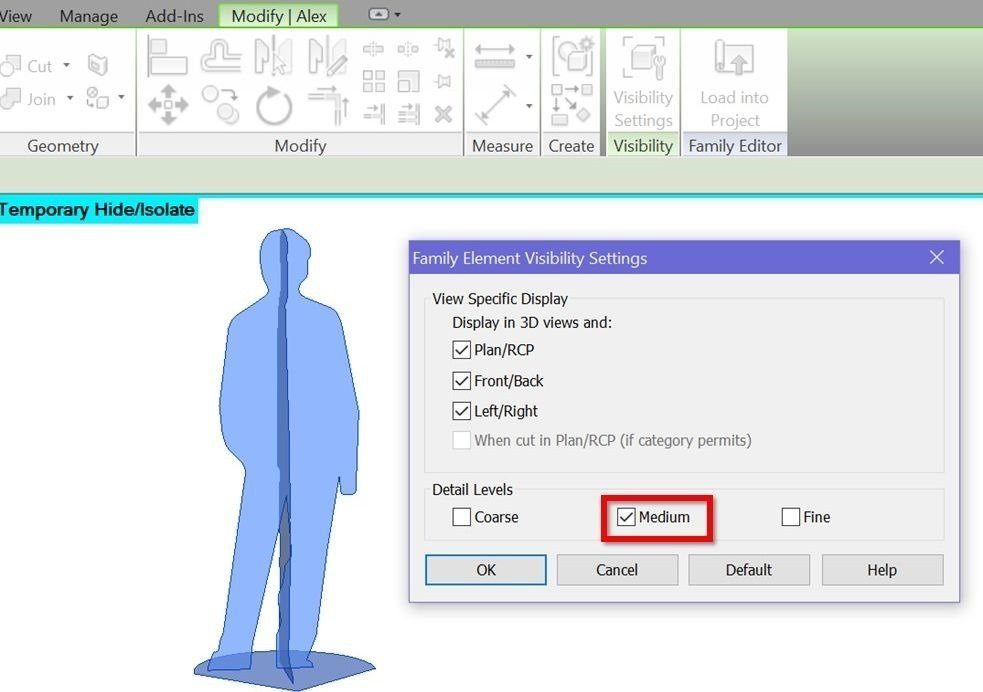The height and width of the screenshot is (692, 983).
Task: Close Family Element Visibility Settings dialog
Action: tap(937, 258)
